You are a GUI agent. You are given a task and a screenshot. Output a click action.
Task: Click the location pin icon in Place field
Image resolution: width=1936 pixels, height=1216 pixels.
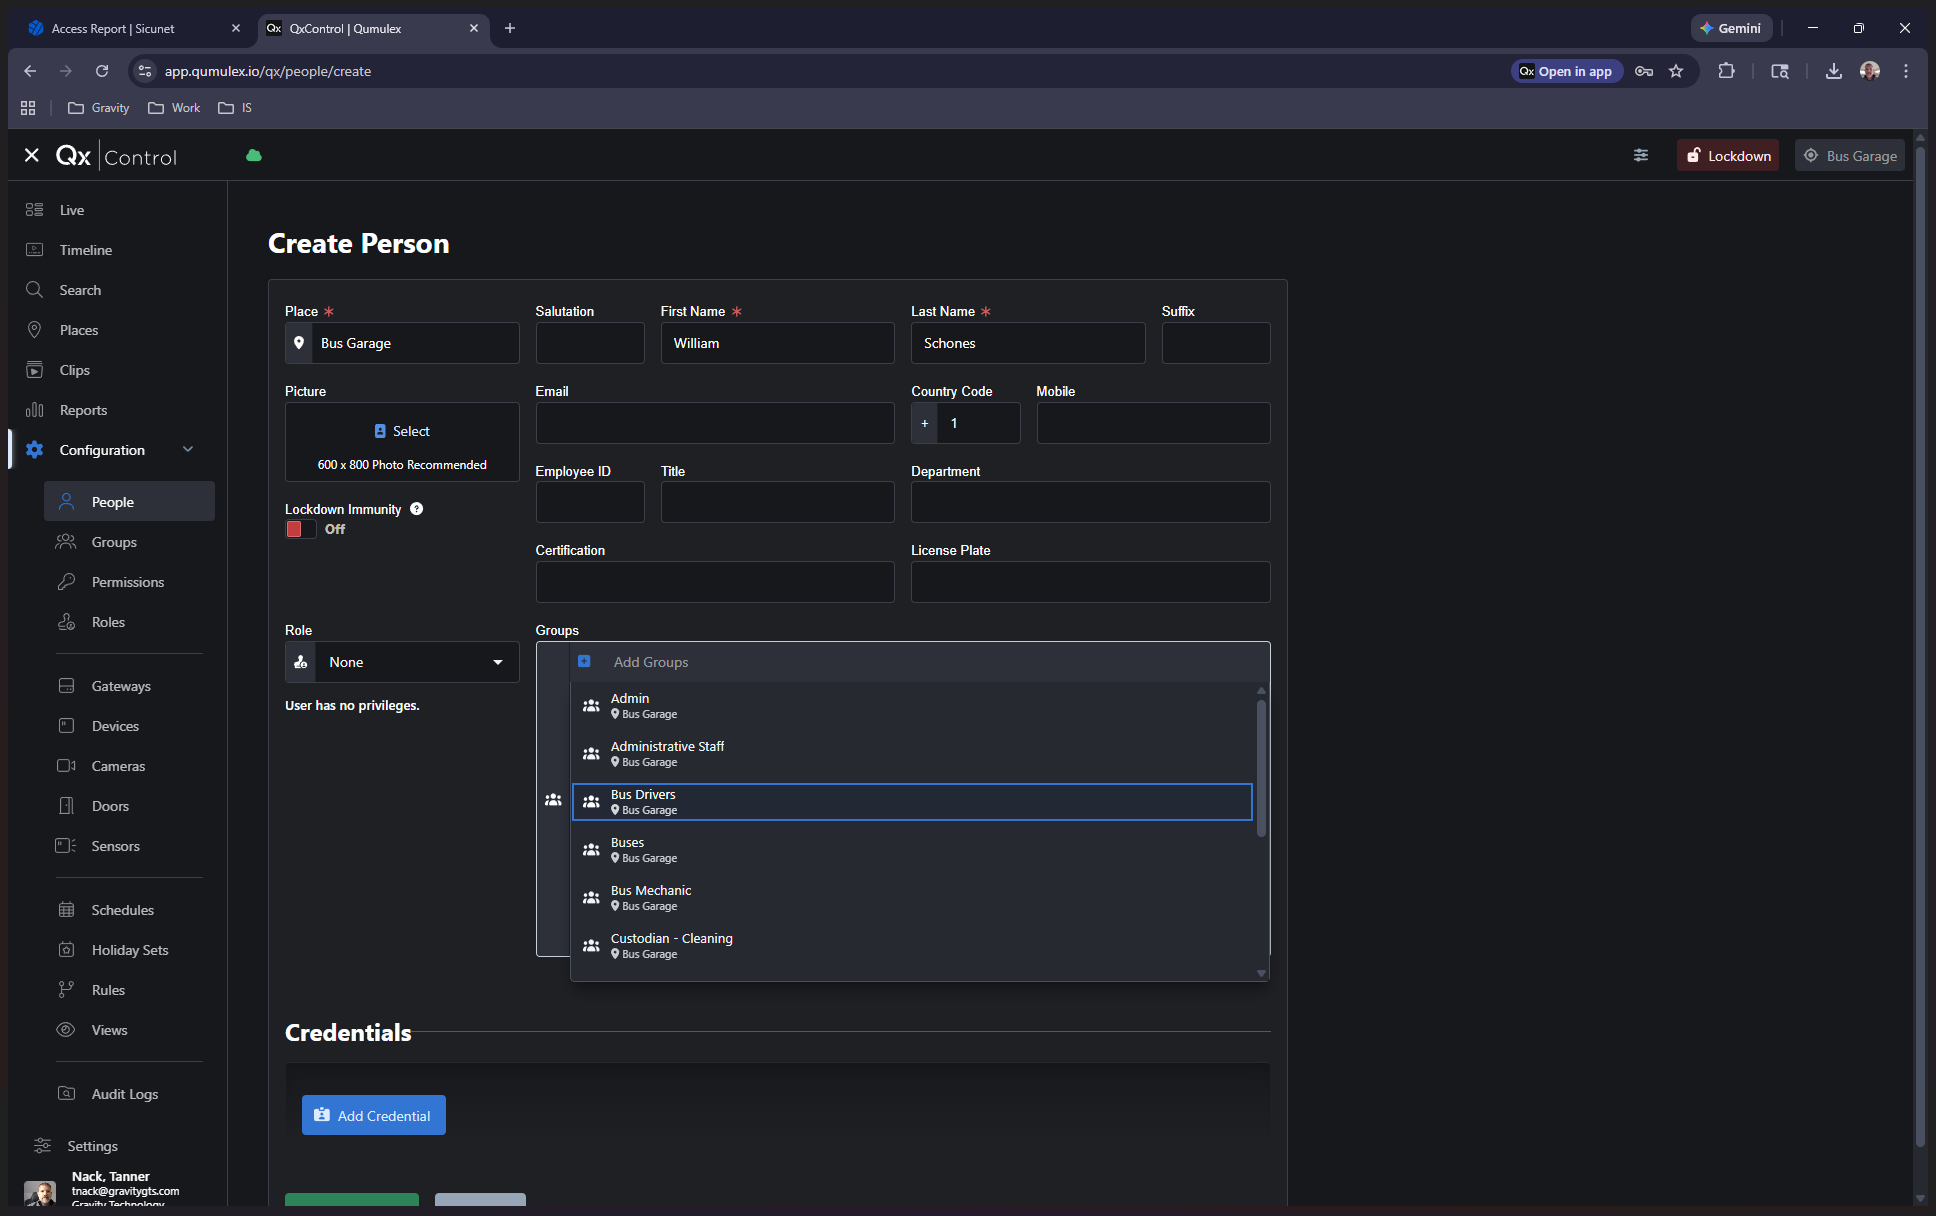pos(299,343)
